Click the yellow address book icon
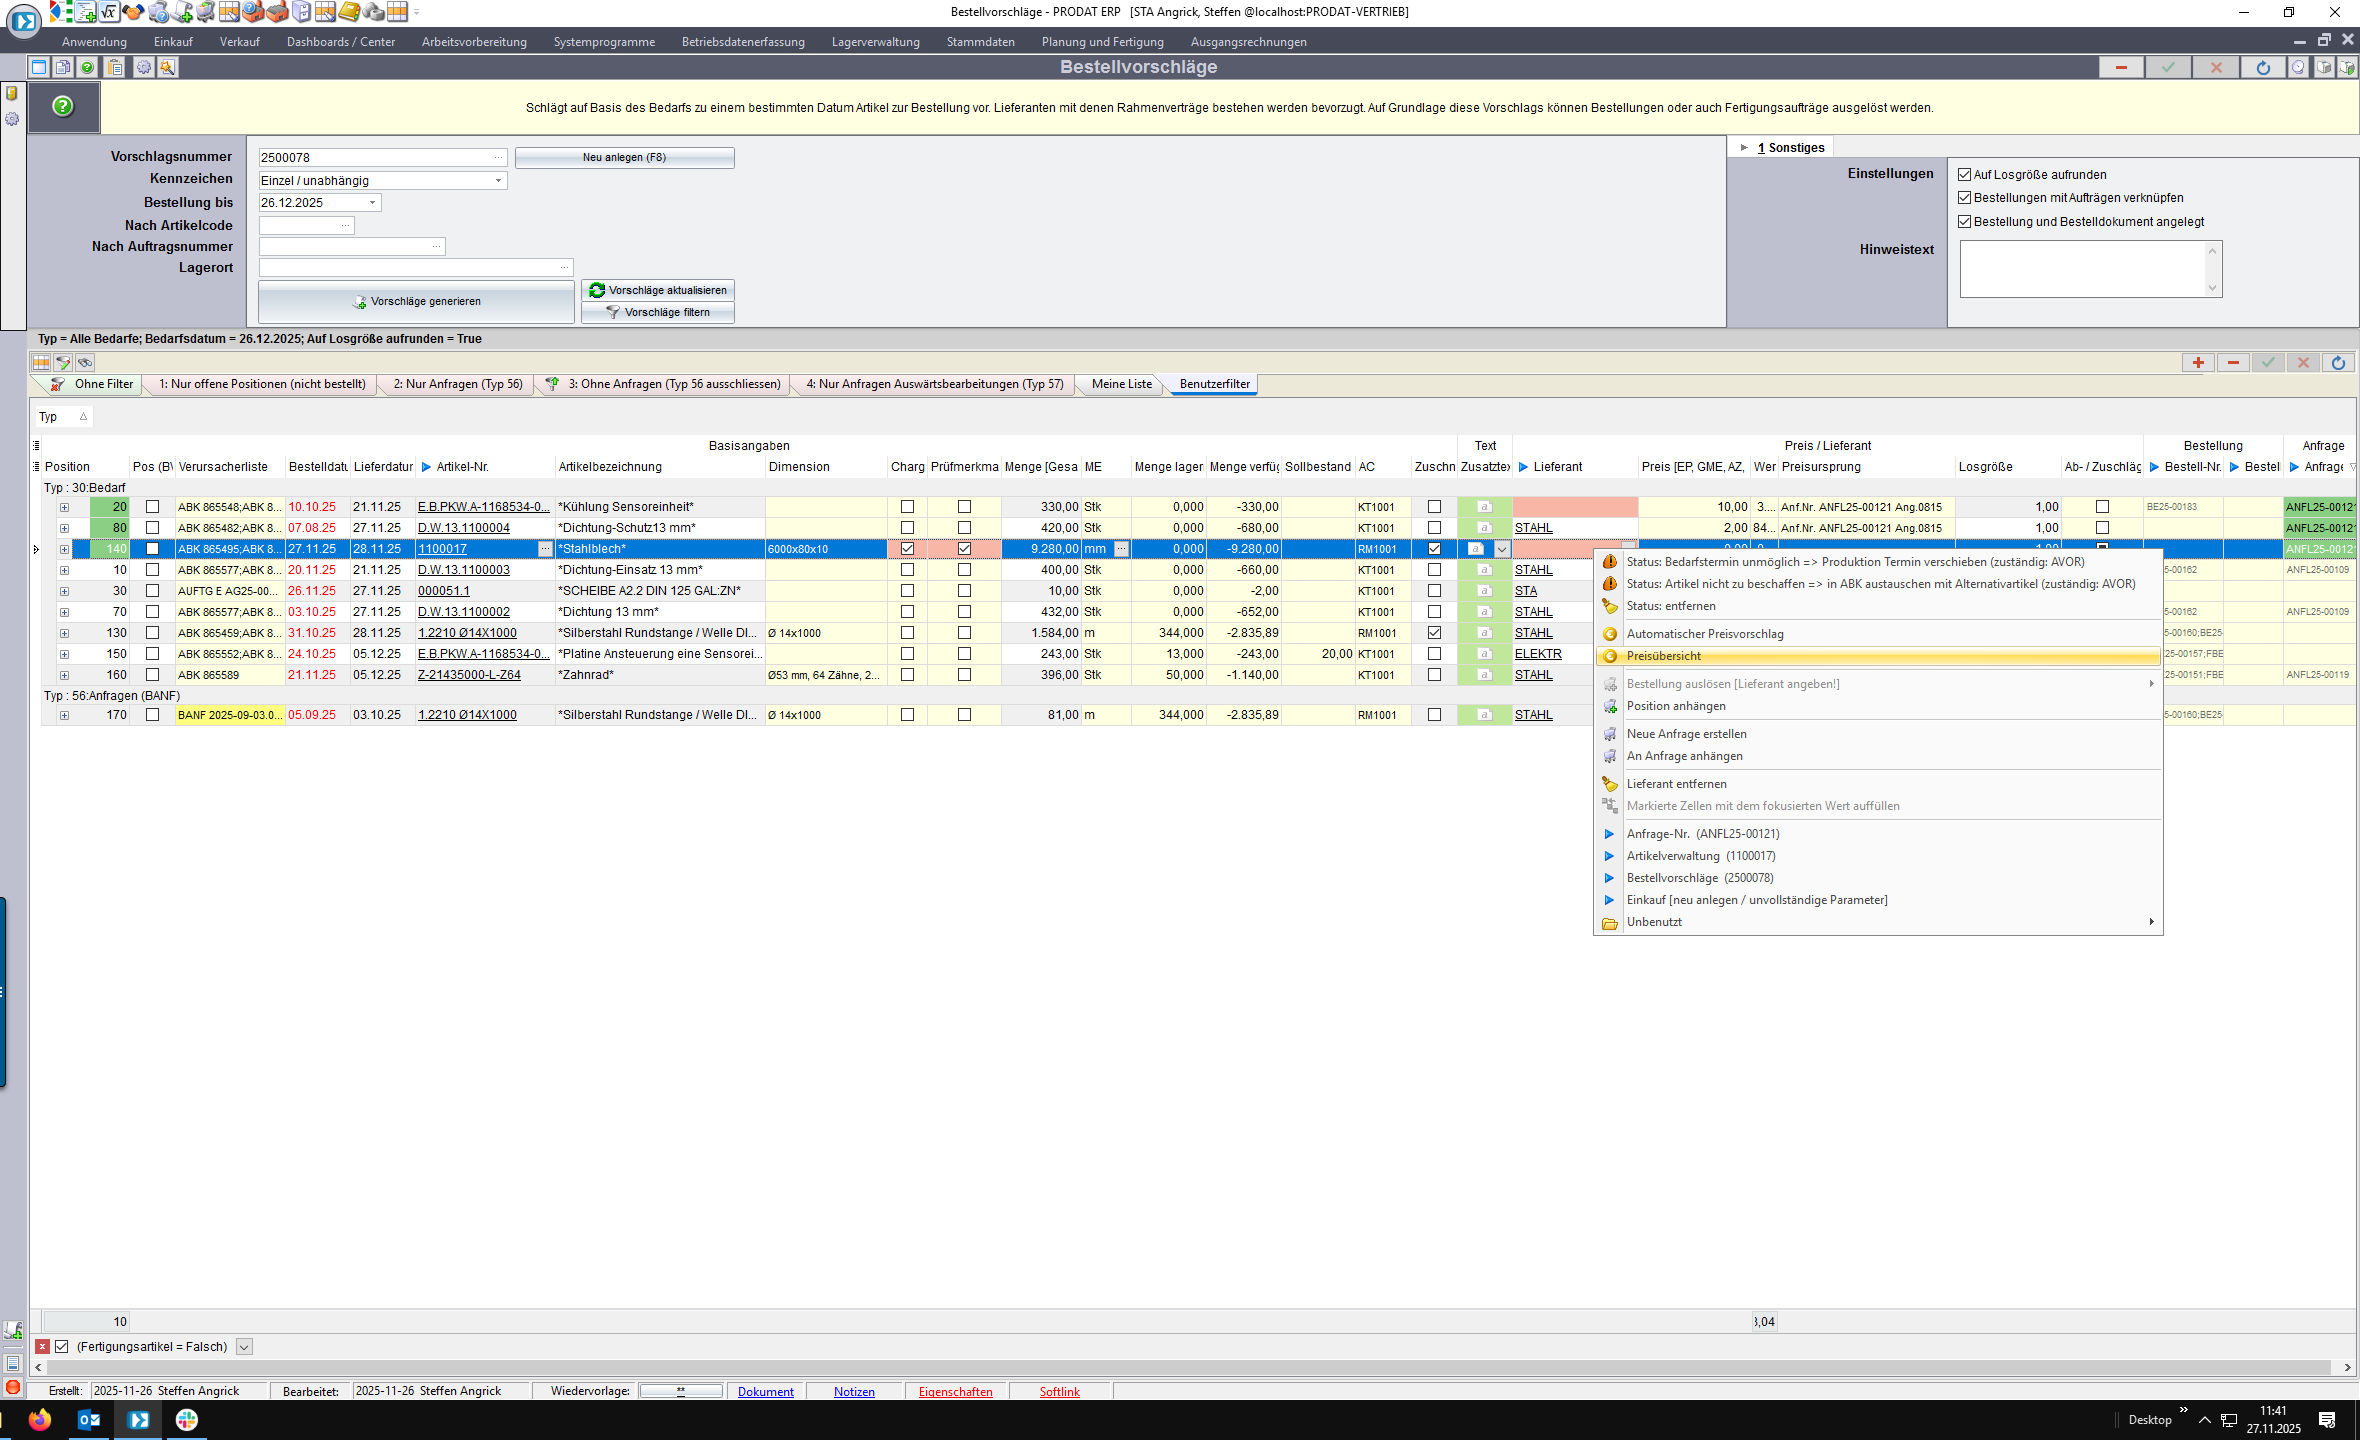 tap(349, 12)
